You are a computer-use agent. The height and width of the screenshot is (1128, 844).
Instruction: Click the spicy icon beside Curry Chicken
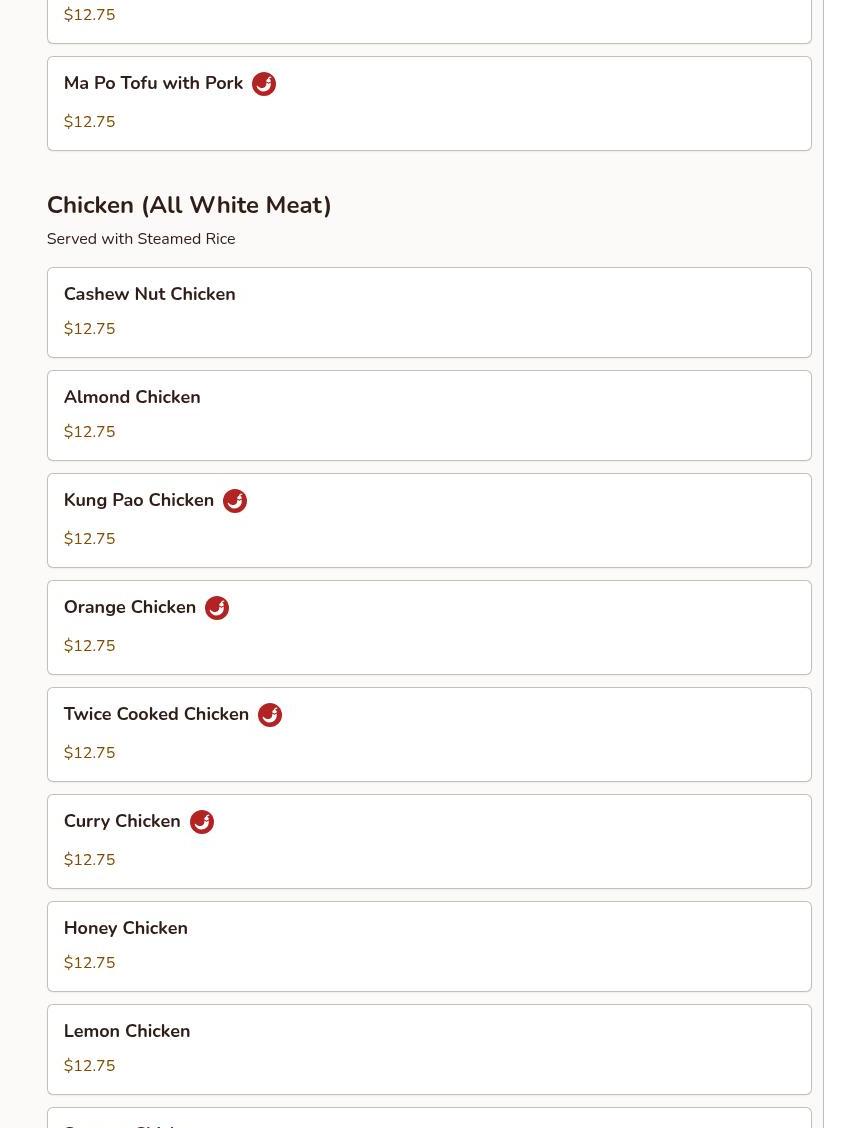coord(201,822)
